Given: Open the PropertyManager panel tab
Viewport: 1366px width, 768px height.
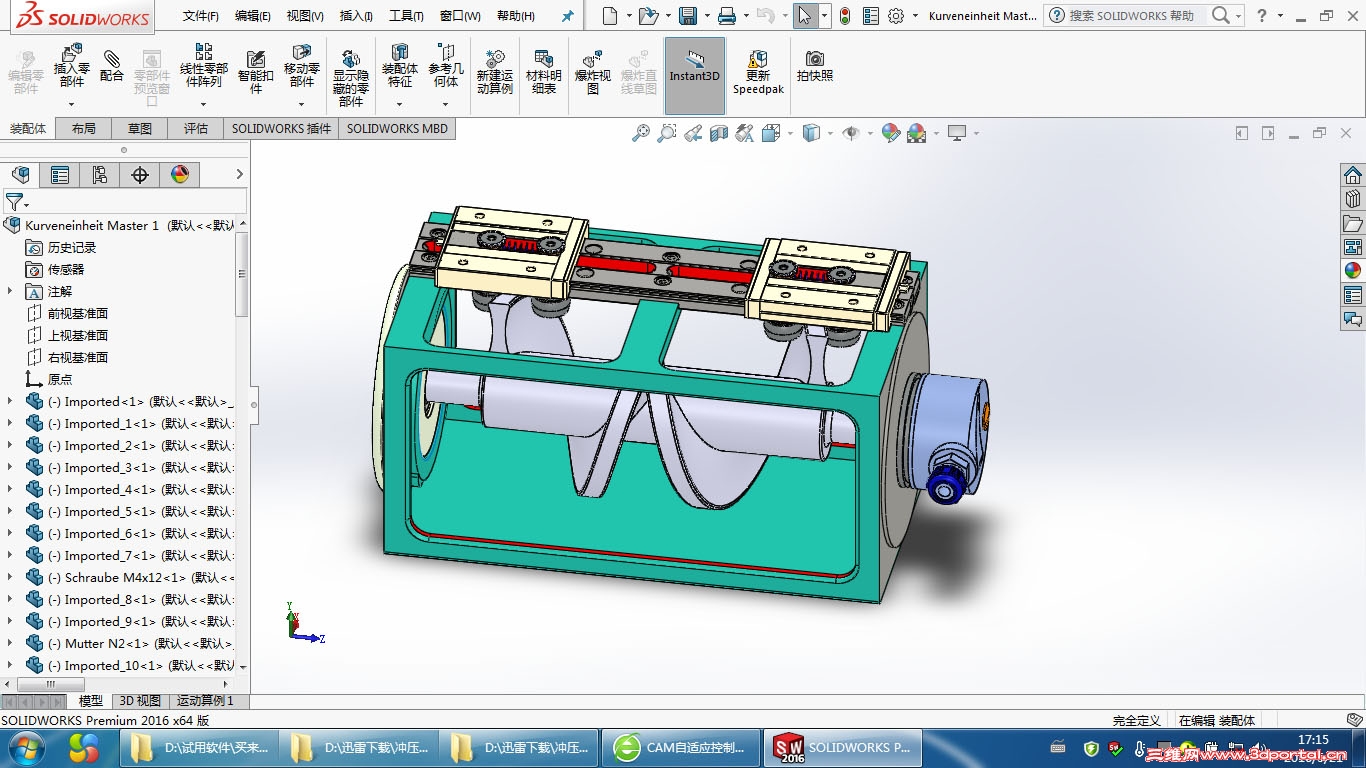Looking at the screenshot, I should point(60,175).
